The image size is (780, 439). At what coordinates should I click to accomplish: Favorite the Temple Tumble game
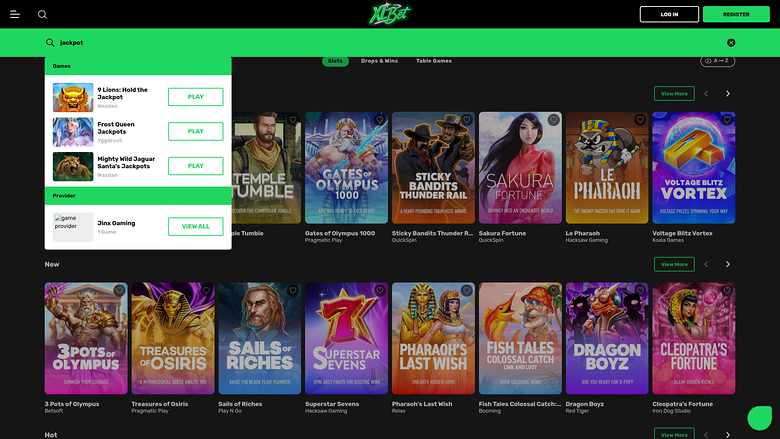point(293,120)
